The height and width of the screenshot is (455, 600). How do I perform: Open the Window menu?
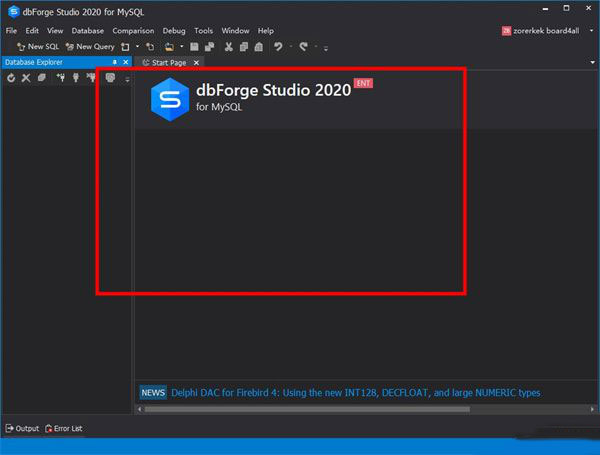tap(235, 31)
